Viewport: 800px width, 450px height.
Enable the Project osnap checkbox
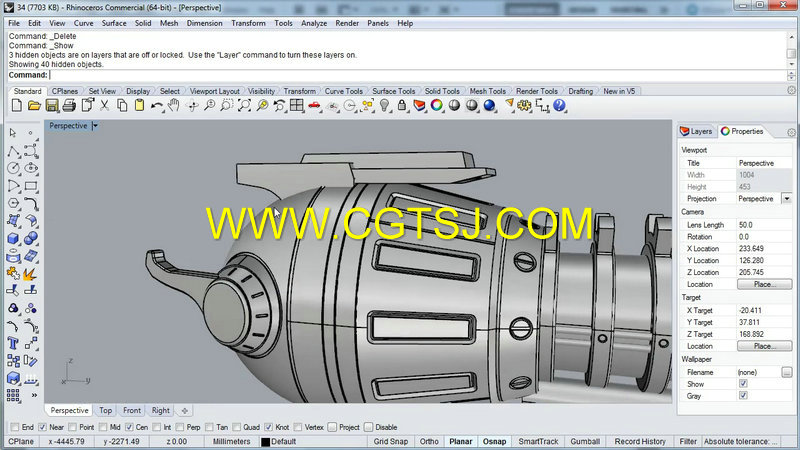(333, 427)
